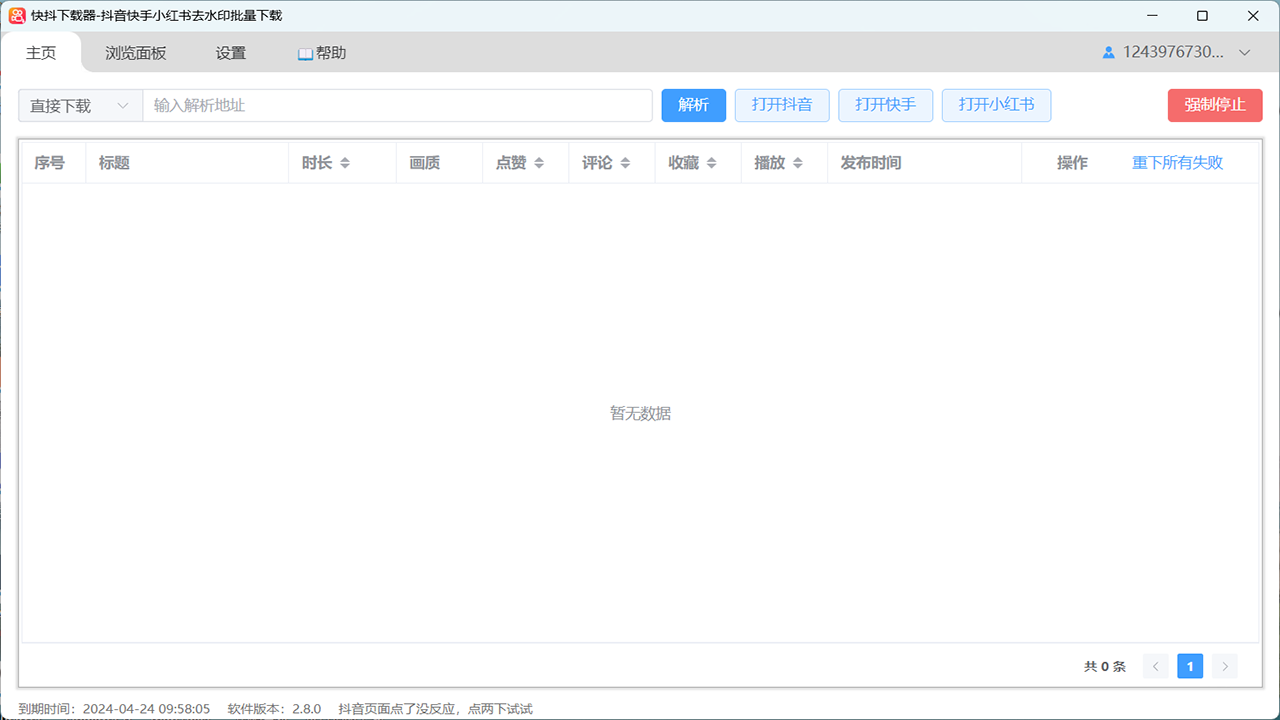
Task: Toggle sorting on the 点赞 column
Action: click(x=540, y=162)
